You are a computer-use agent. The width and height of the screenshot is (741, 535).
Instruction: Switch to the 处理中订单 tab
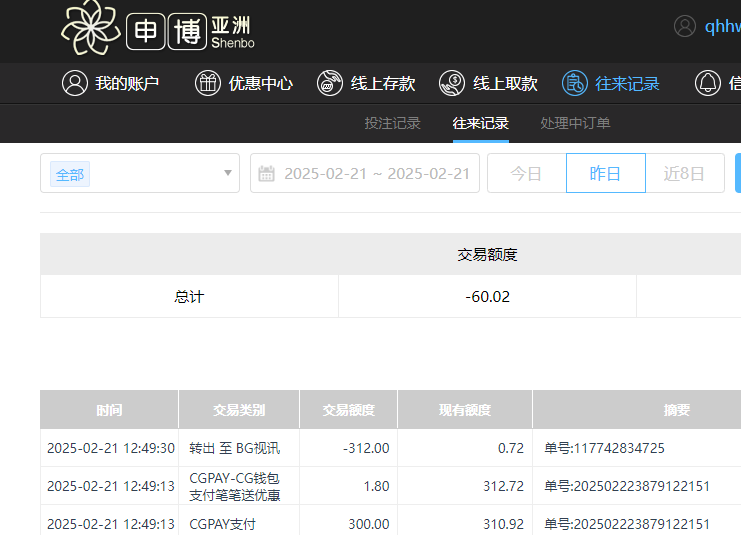575,124
